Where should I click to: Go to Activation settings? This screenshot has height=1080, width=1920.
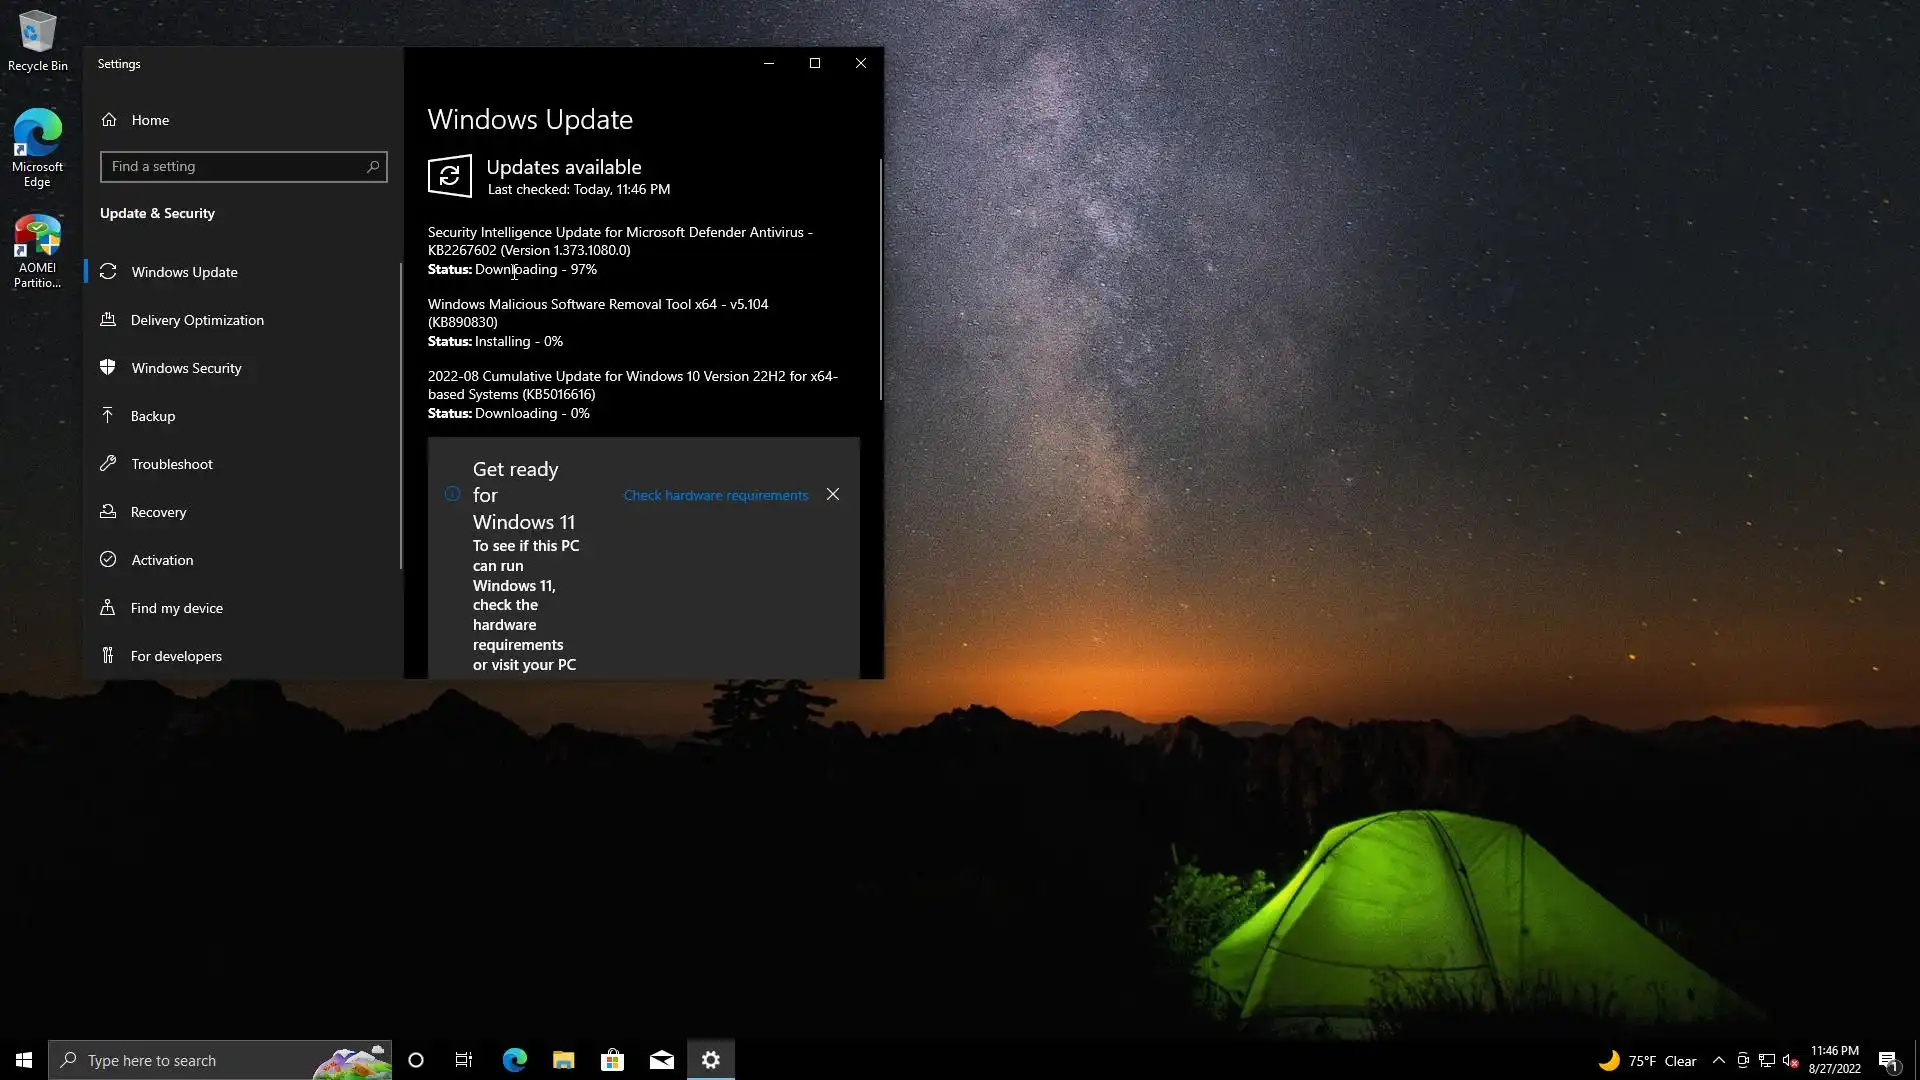(x=162, y=560)
